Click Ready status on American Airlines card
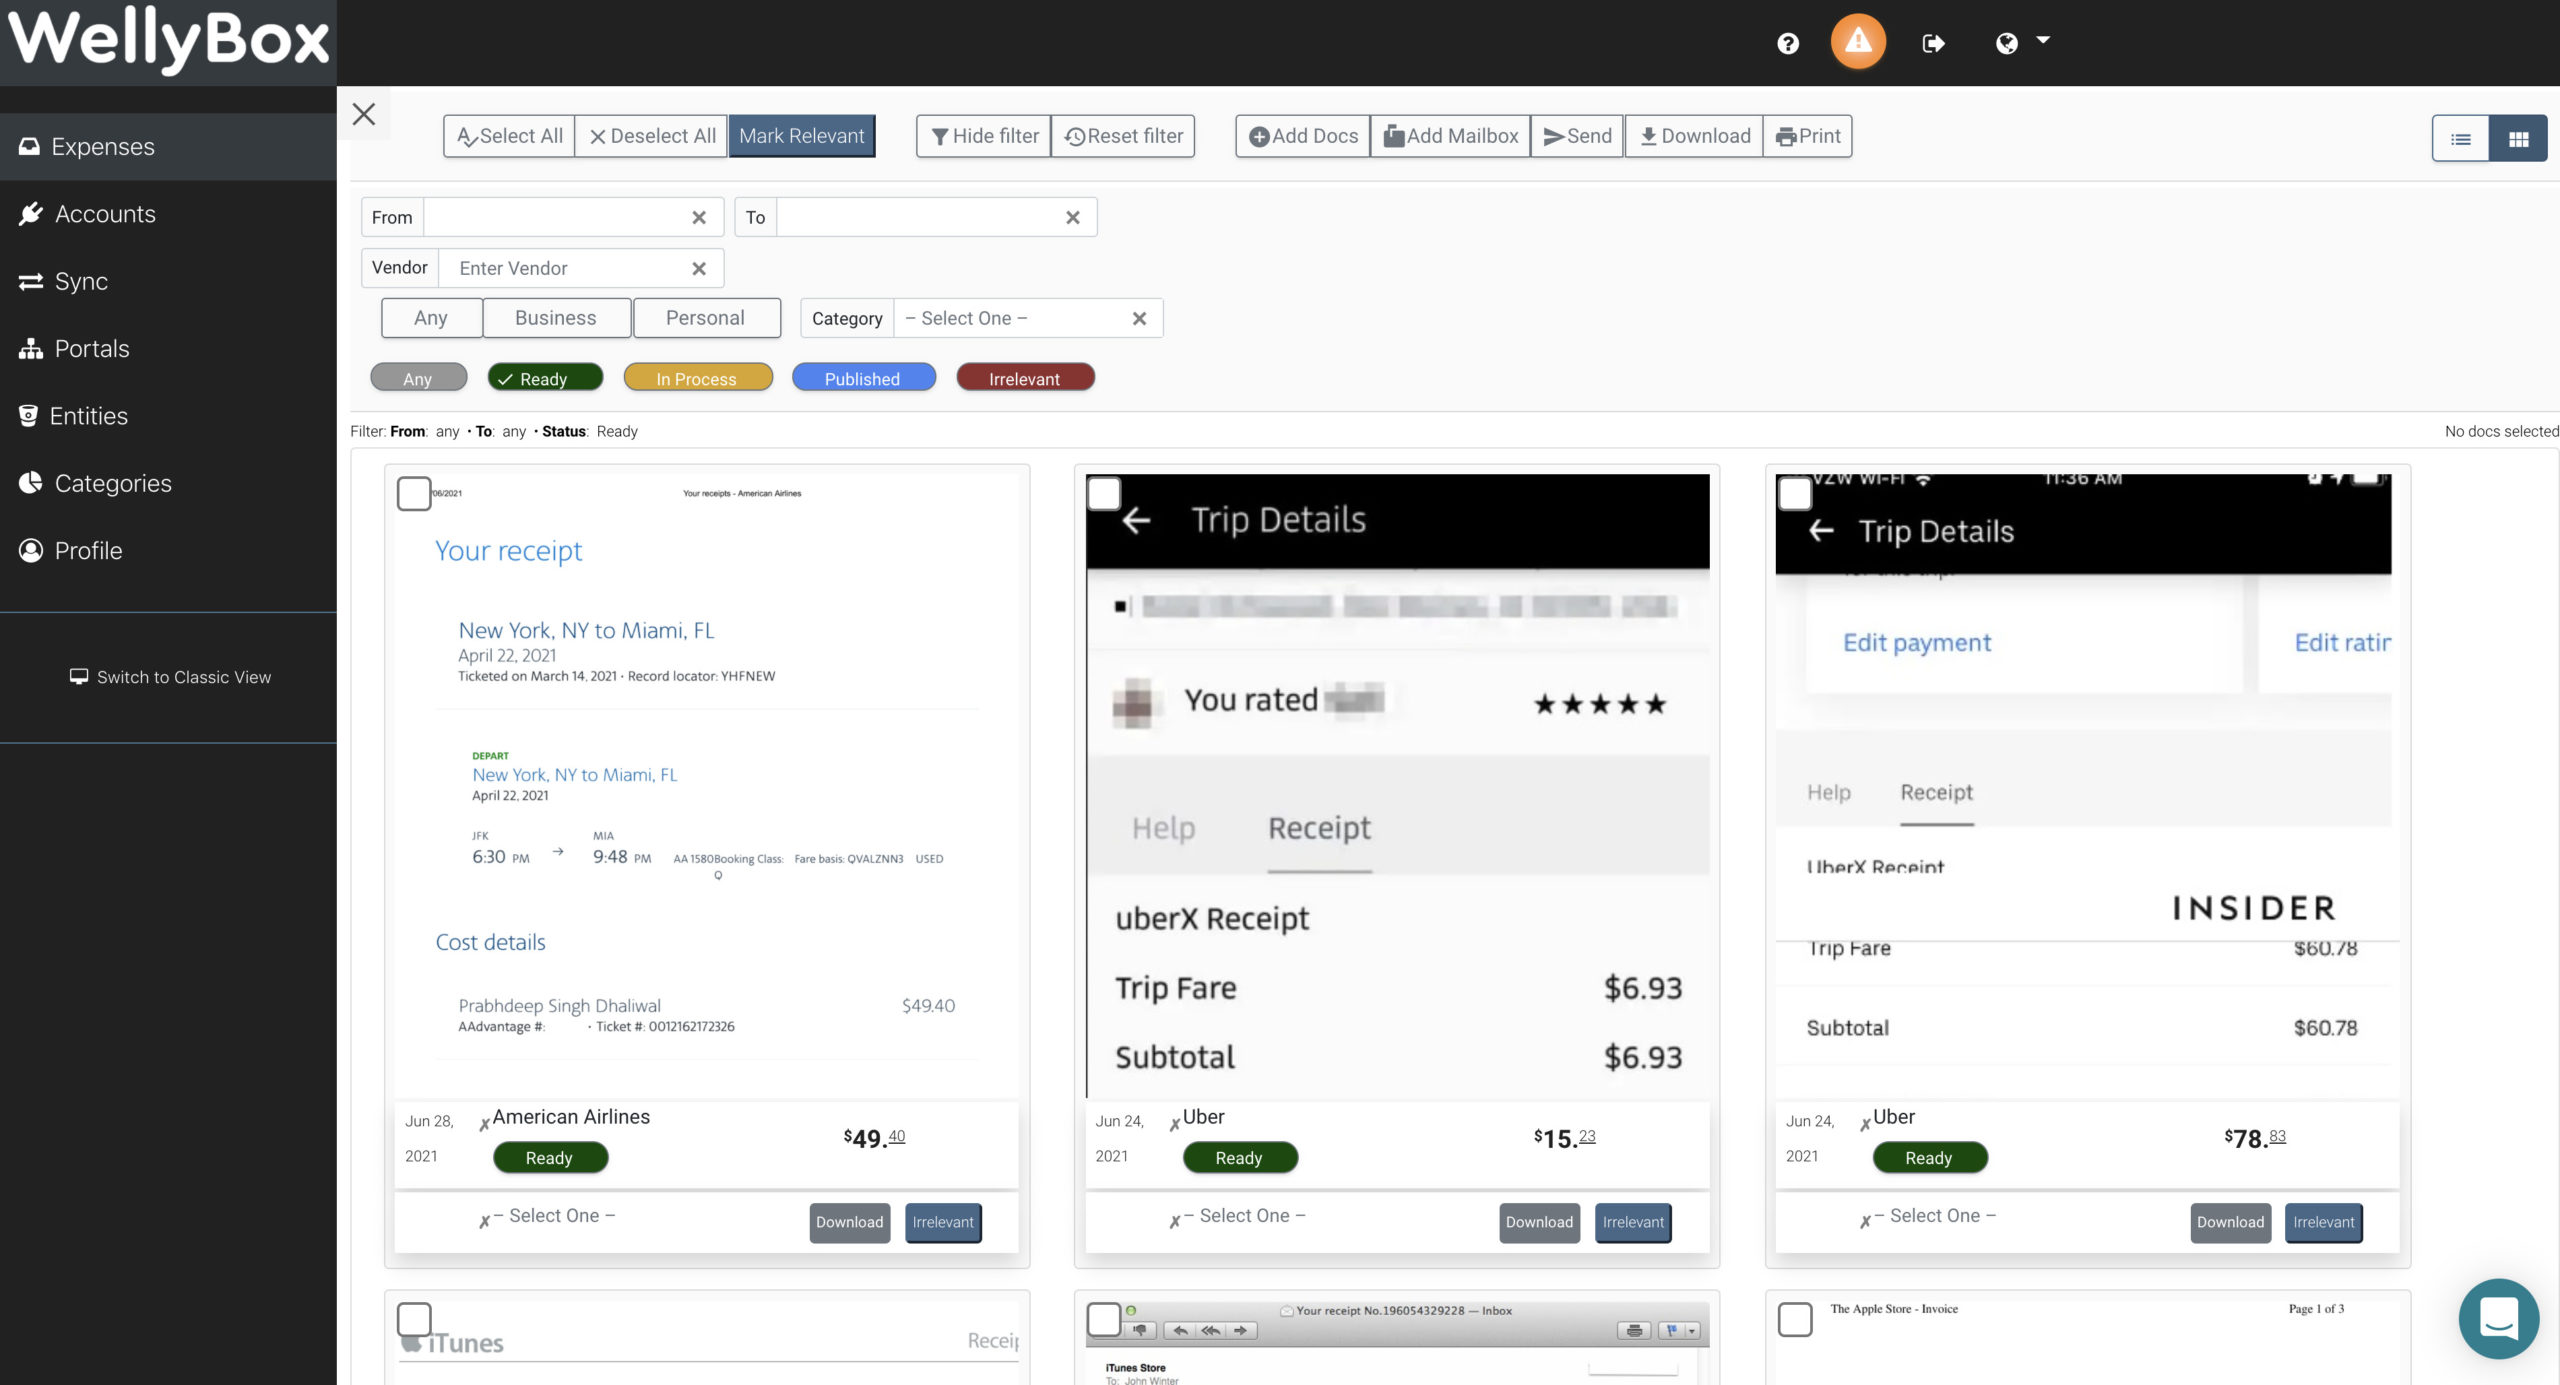Image resolution: width=2560 pixels, height=1385 pixels. (550, 1157)
